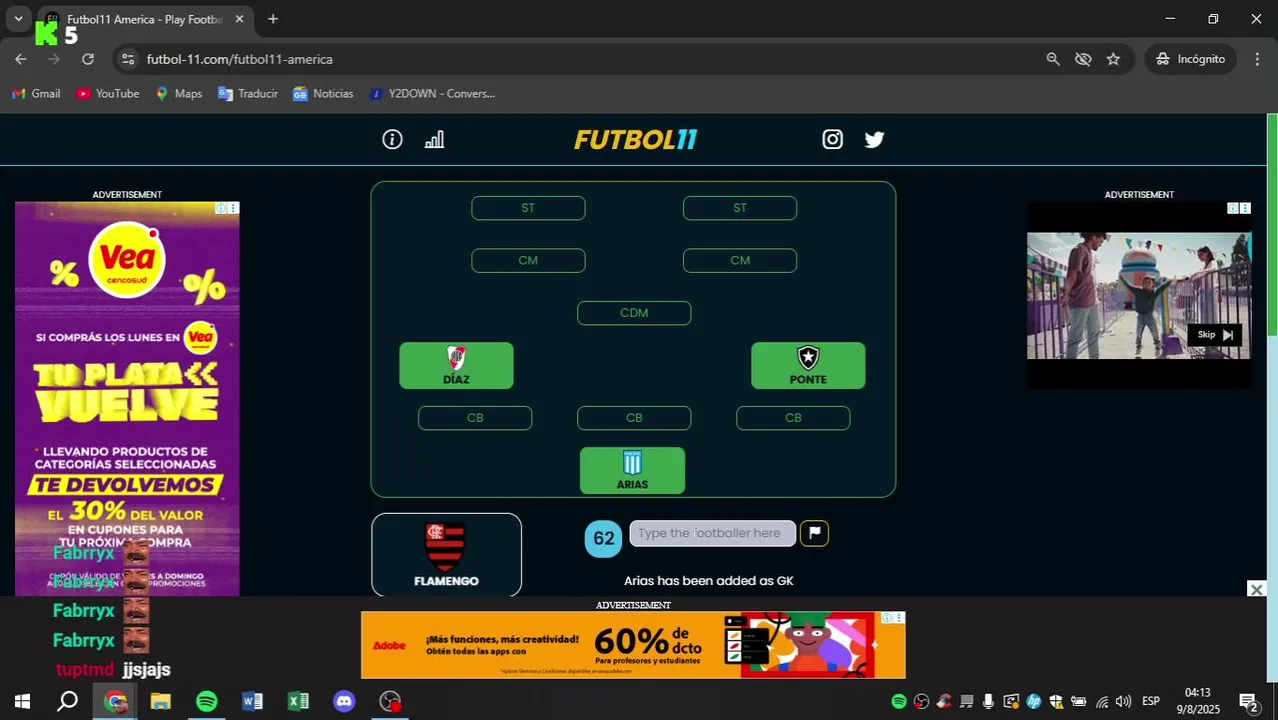Open the tab search dropdown arrow
1278x720 pixels.
pos(18,19)
